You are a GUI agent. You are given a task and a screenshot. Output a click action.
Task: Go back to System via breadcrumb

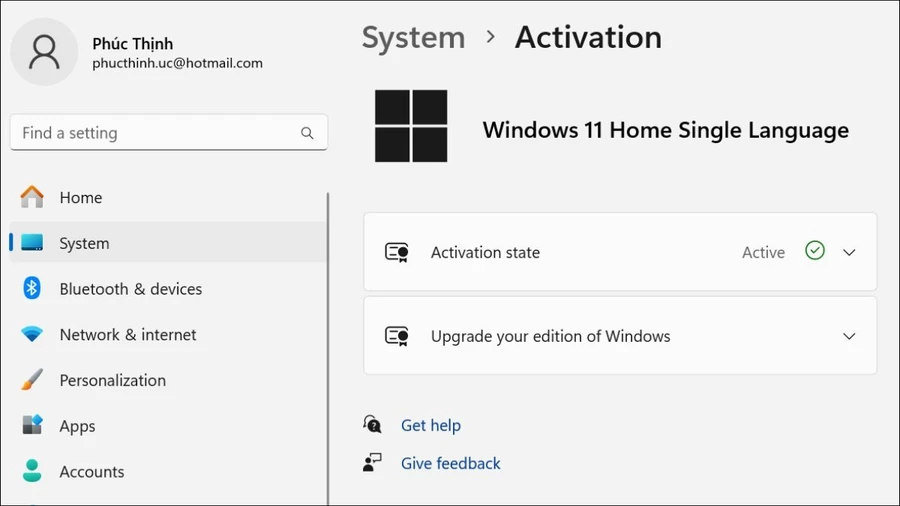point(413,38)
